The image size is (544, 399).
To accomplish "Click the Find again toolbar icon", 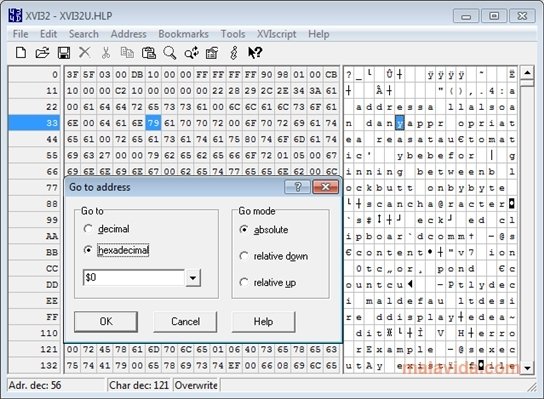I will coord(192,53).
